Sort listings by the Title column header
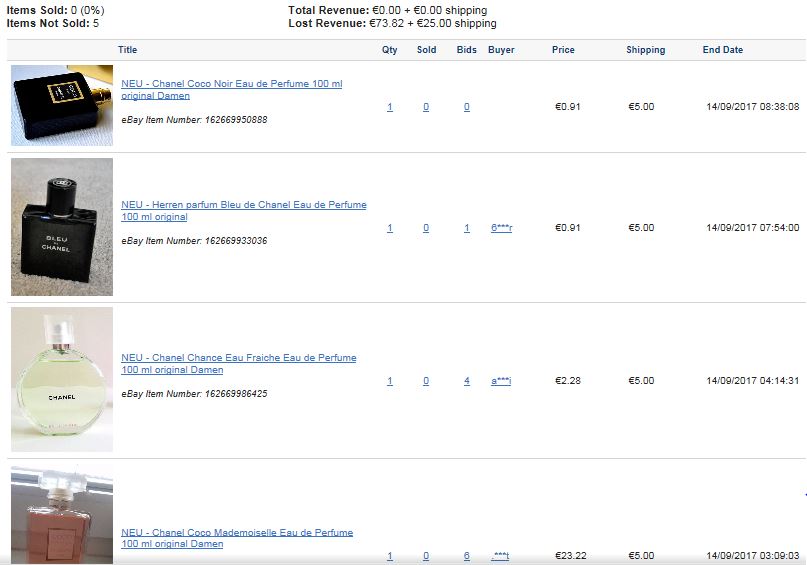The height and width of the screenshot is (565, 807). [x=128, y=49]
